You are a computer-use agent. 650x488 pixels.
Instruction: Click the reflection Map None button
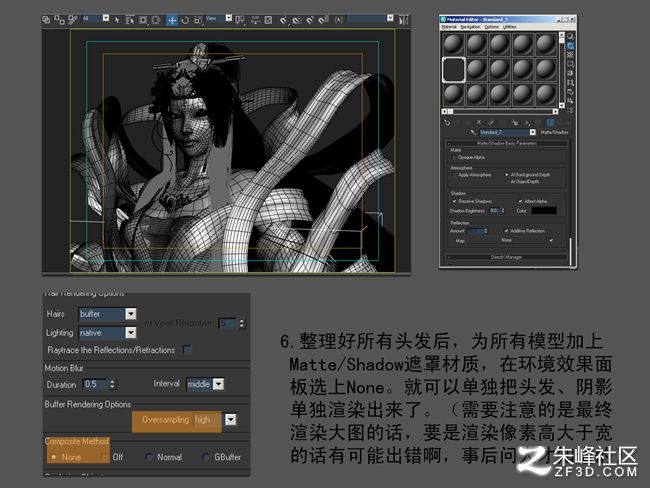(507, 240)
